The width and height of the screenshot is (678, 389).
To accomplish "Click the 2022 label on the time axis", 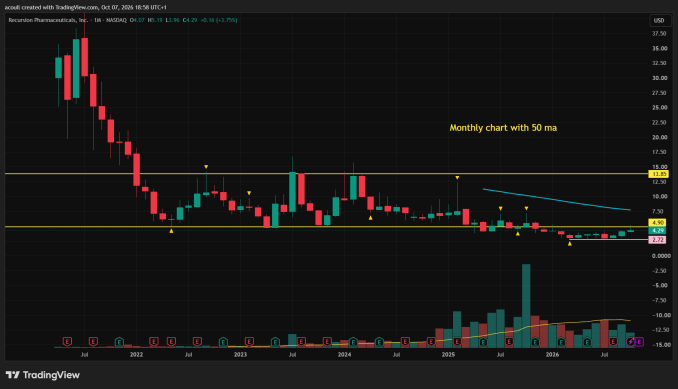I will (136, 354).
